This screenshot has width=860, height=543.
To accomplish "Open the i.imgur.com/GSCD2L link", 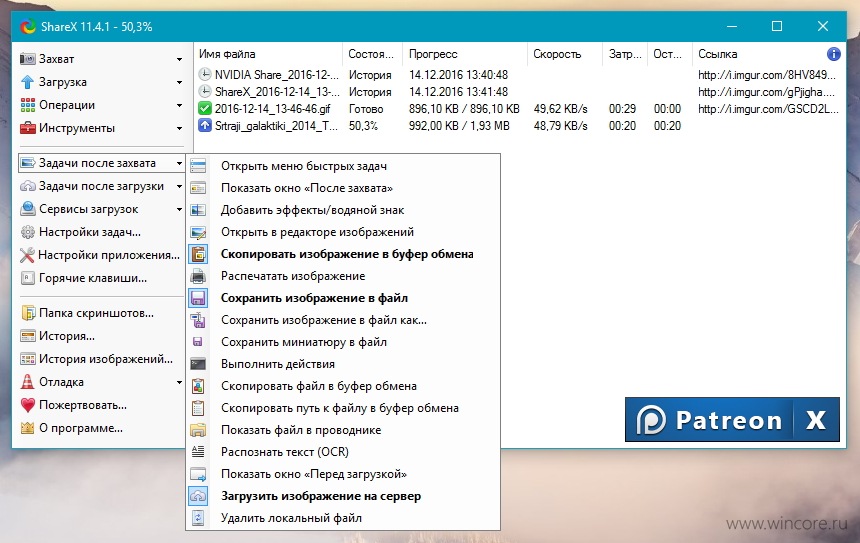I will pos(768,109).
